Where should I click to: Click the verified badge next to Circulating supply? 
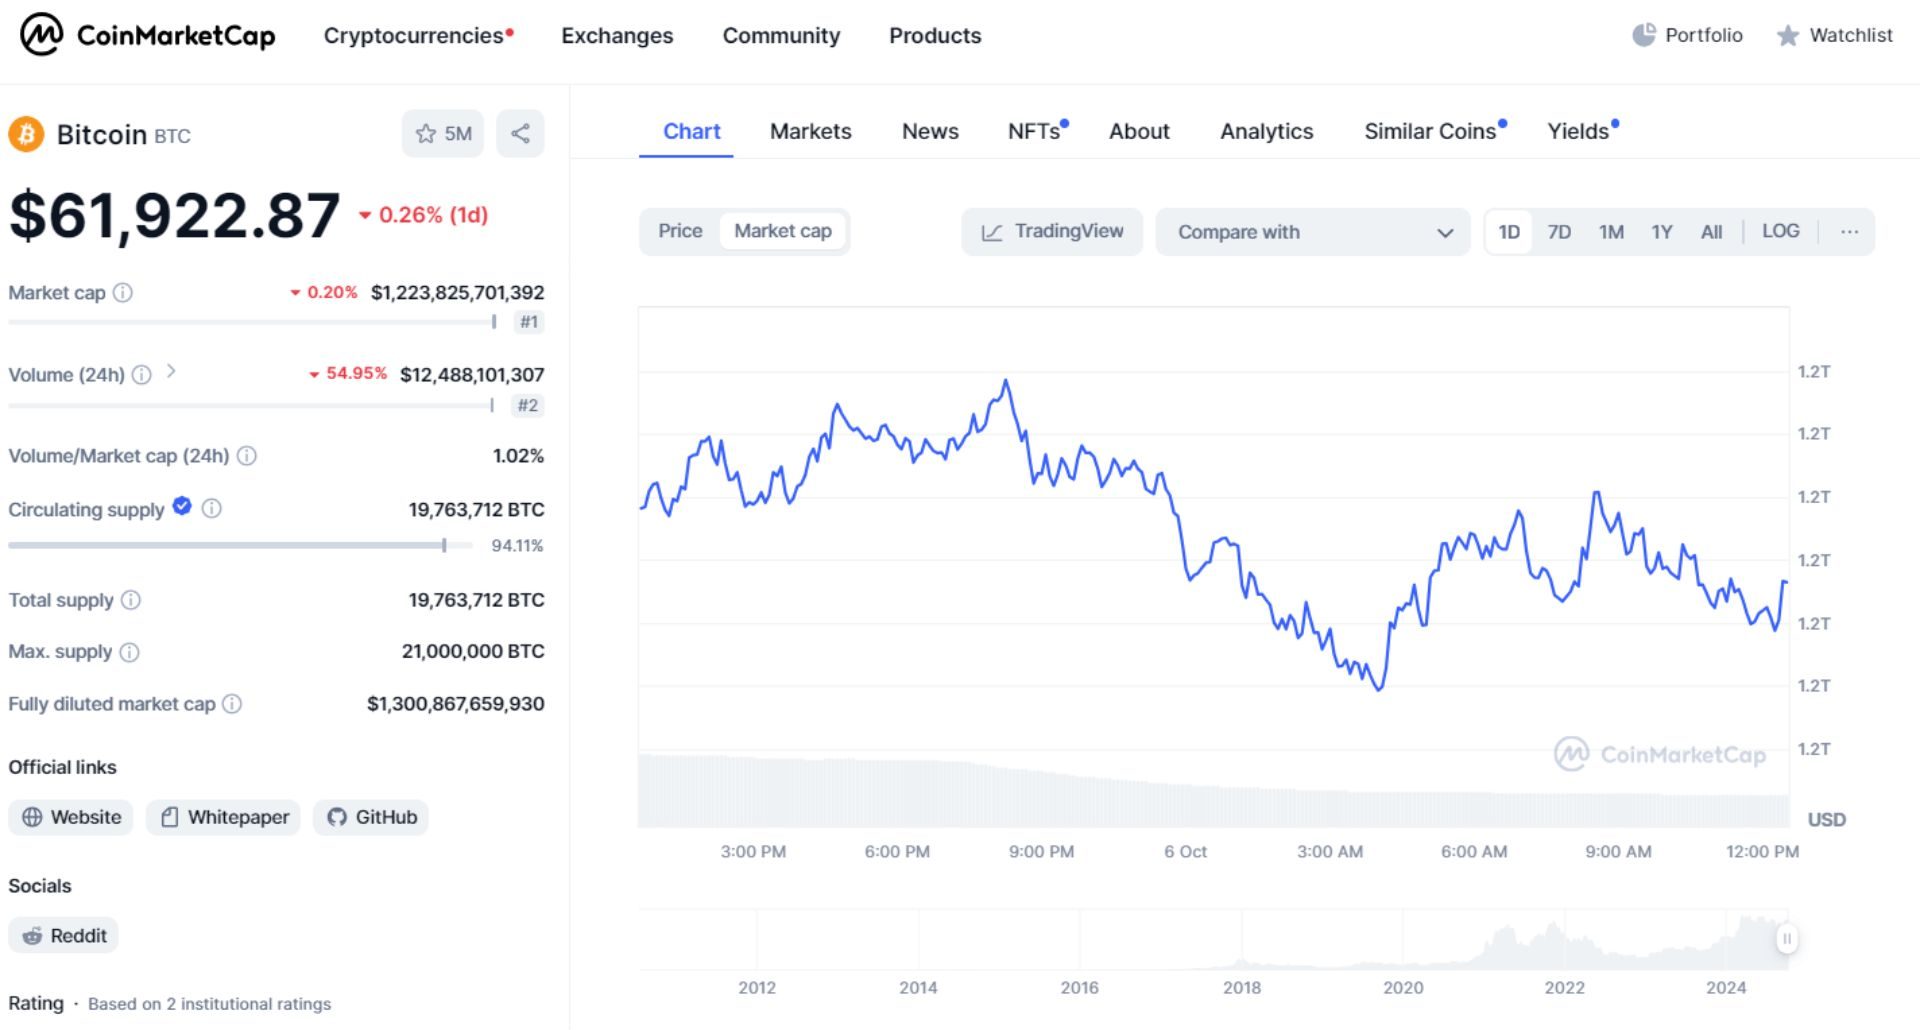tap(181, 507)
